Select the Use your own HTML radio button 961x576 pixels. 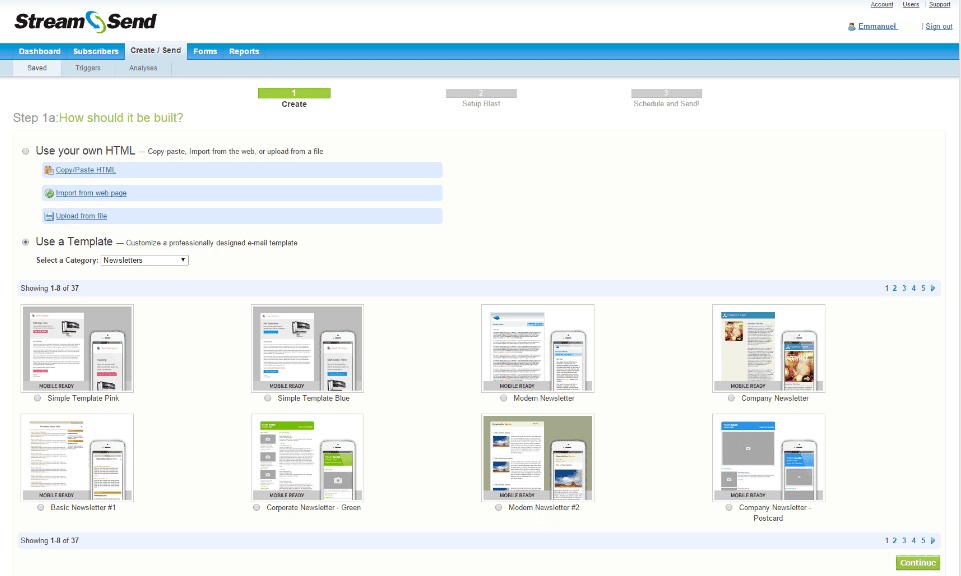(25, 150)
